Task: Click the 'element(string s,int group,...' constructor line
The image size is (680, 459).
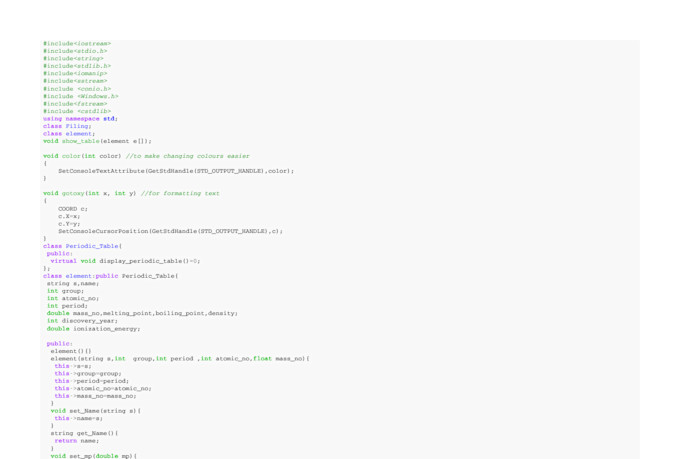Action: click(180, 359)
